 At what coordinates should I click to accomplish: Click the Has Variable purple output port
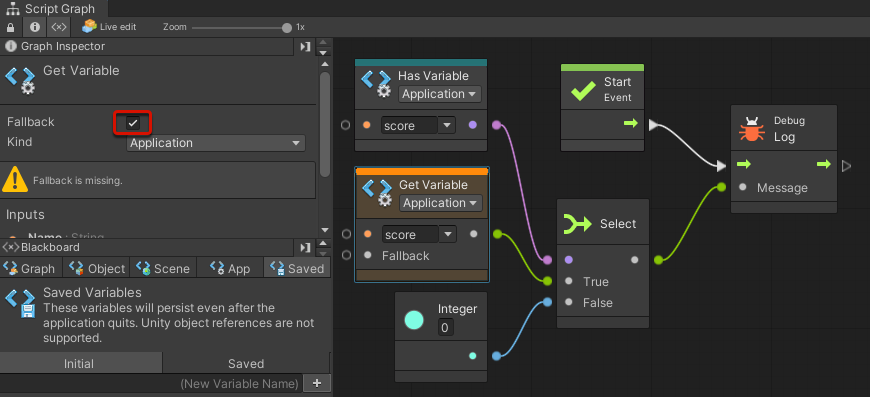coord(497,125)
